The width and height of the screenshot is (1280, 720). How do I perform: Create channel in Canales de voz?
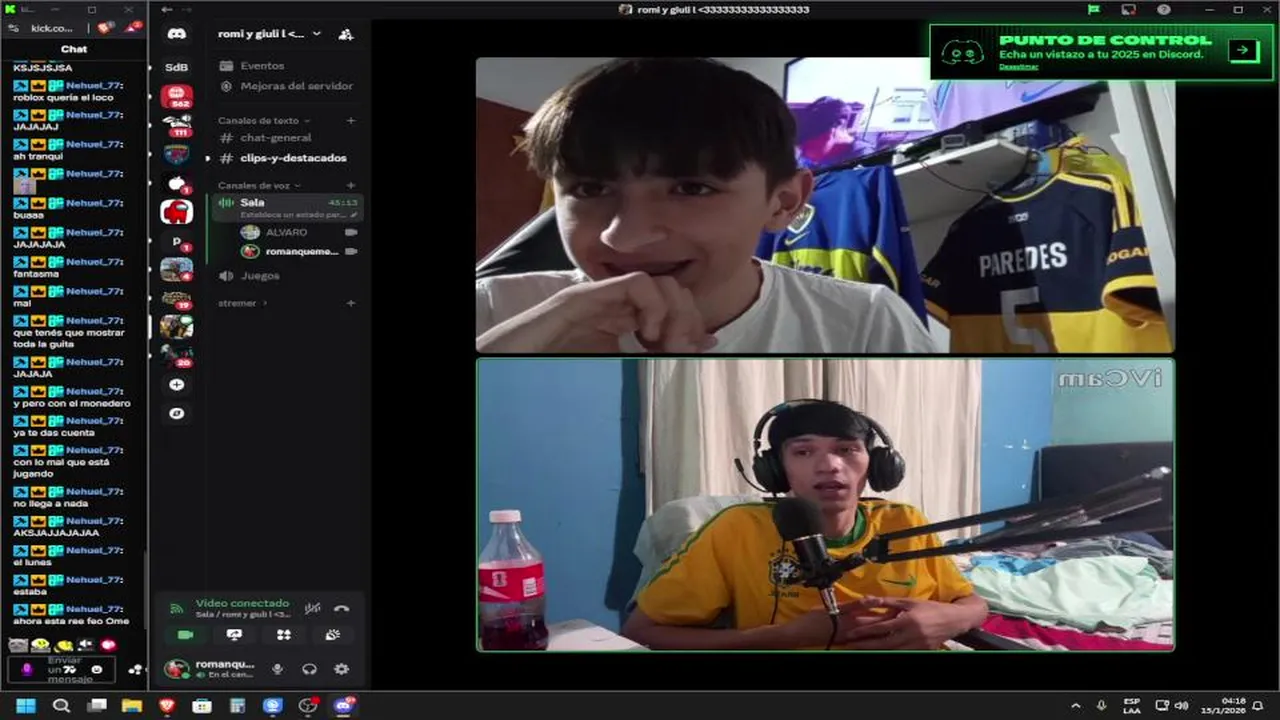pyautogui.click(x=350, y=185)
